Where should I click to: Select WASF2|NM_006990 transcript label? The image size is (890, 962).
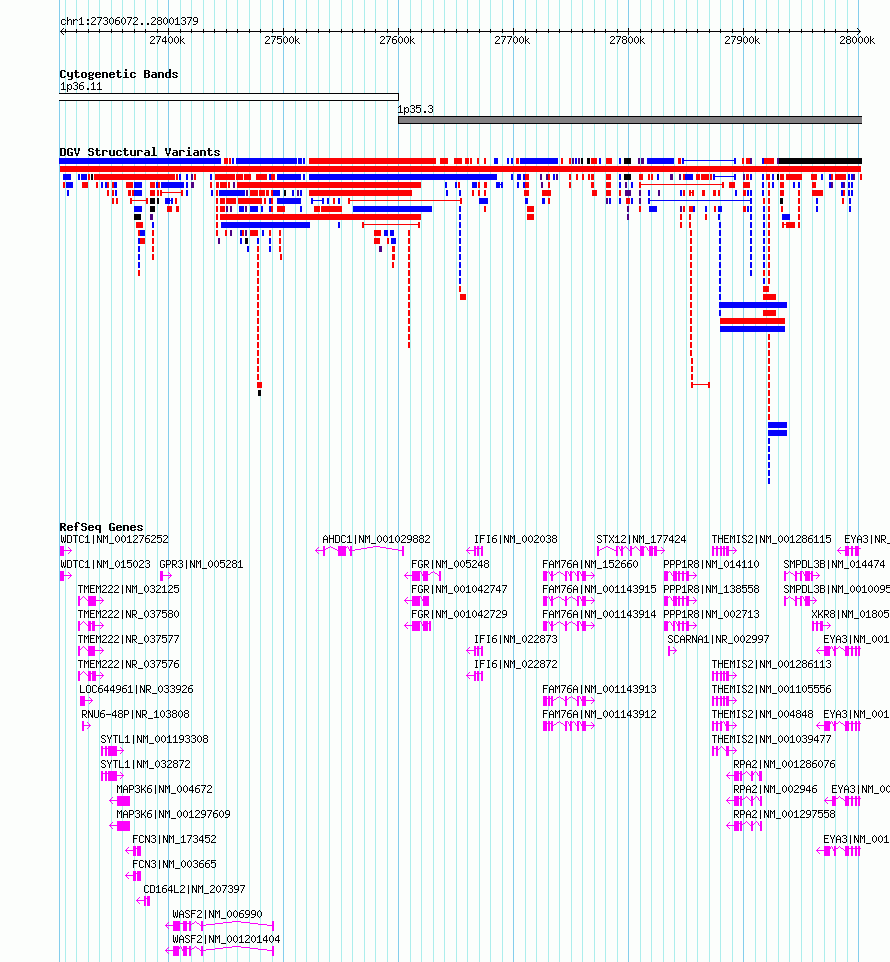[217, 914]
